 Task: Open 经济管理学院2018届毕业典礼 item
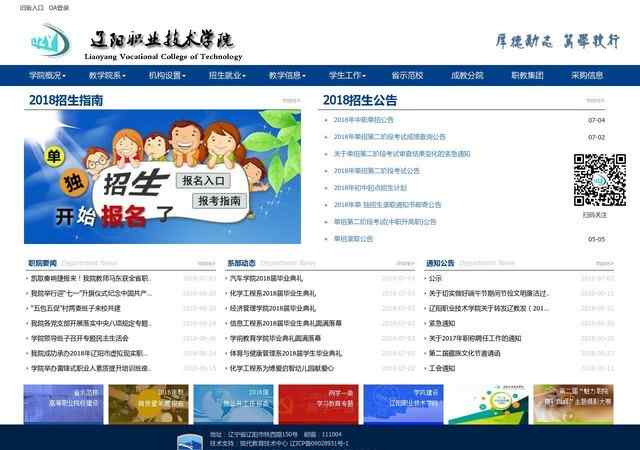coord(273,308)
